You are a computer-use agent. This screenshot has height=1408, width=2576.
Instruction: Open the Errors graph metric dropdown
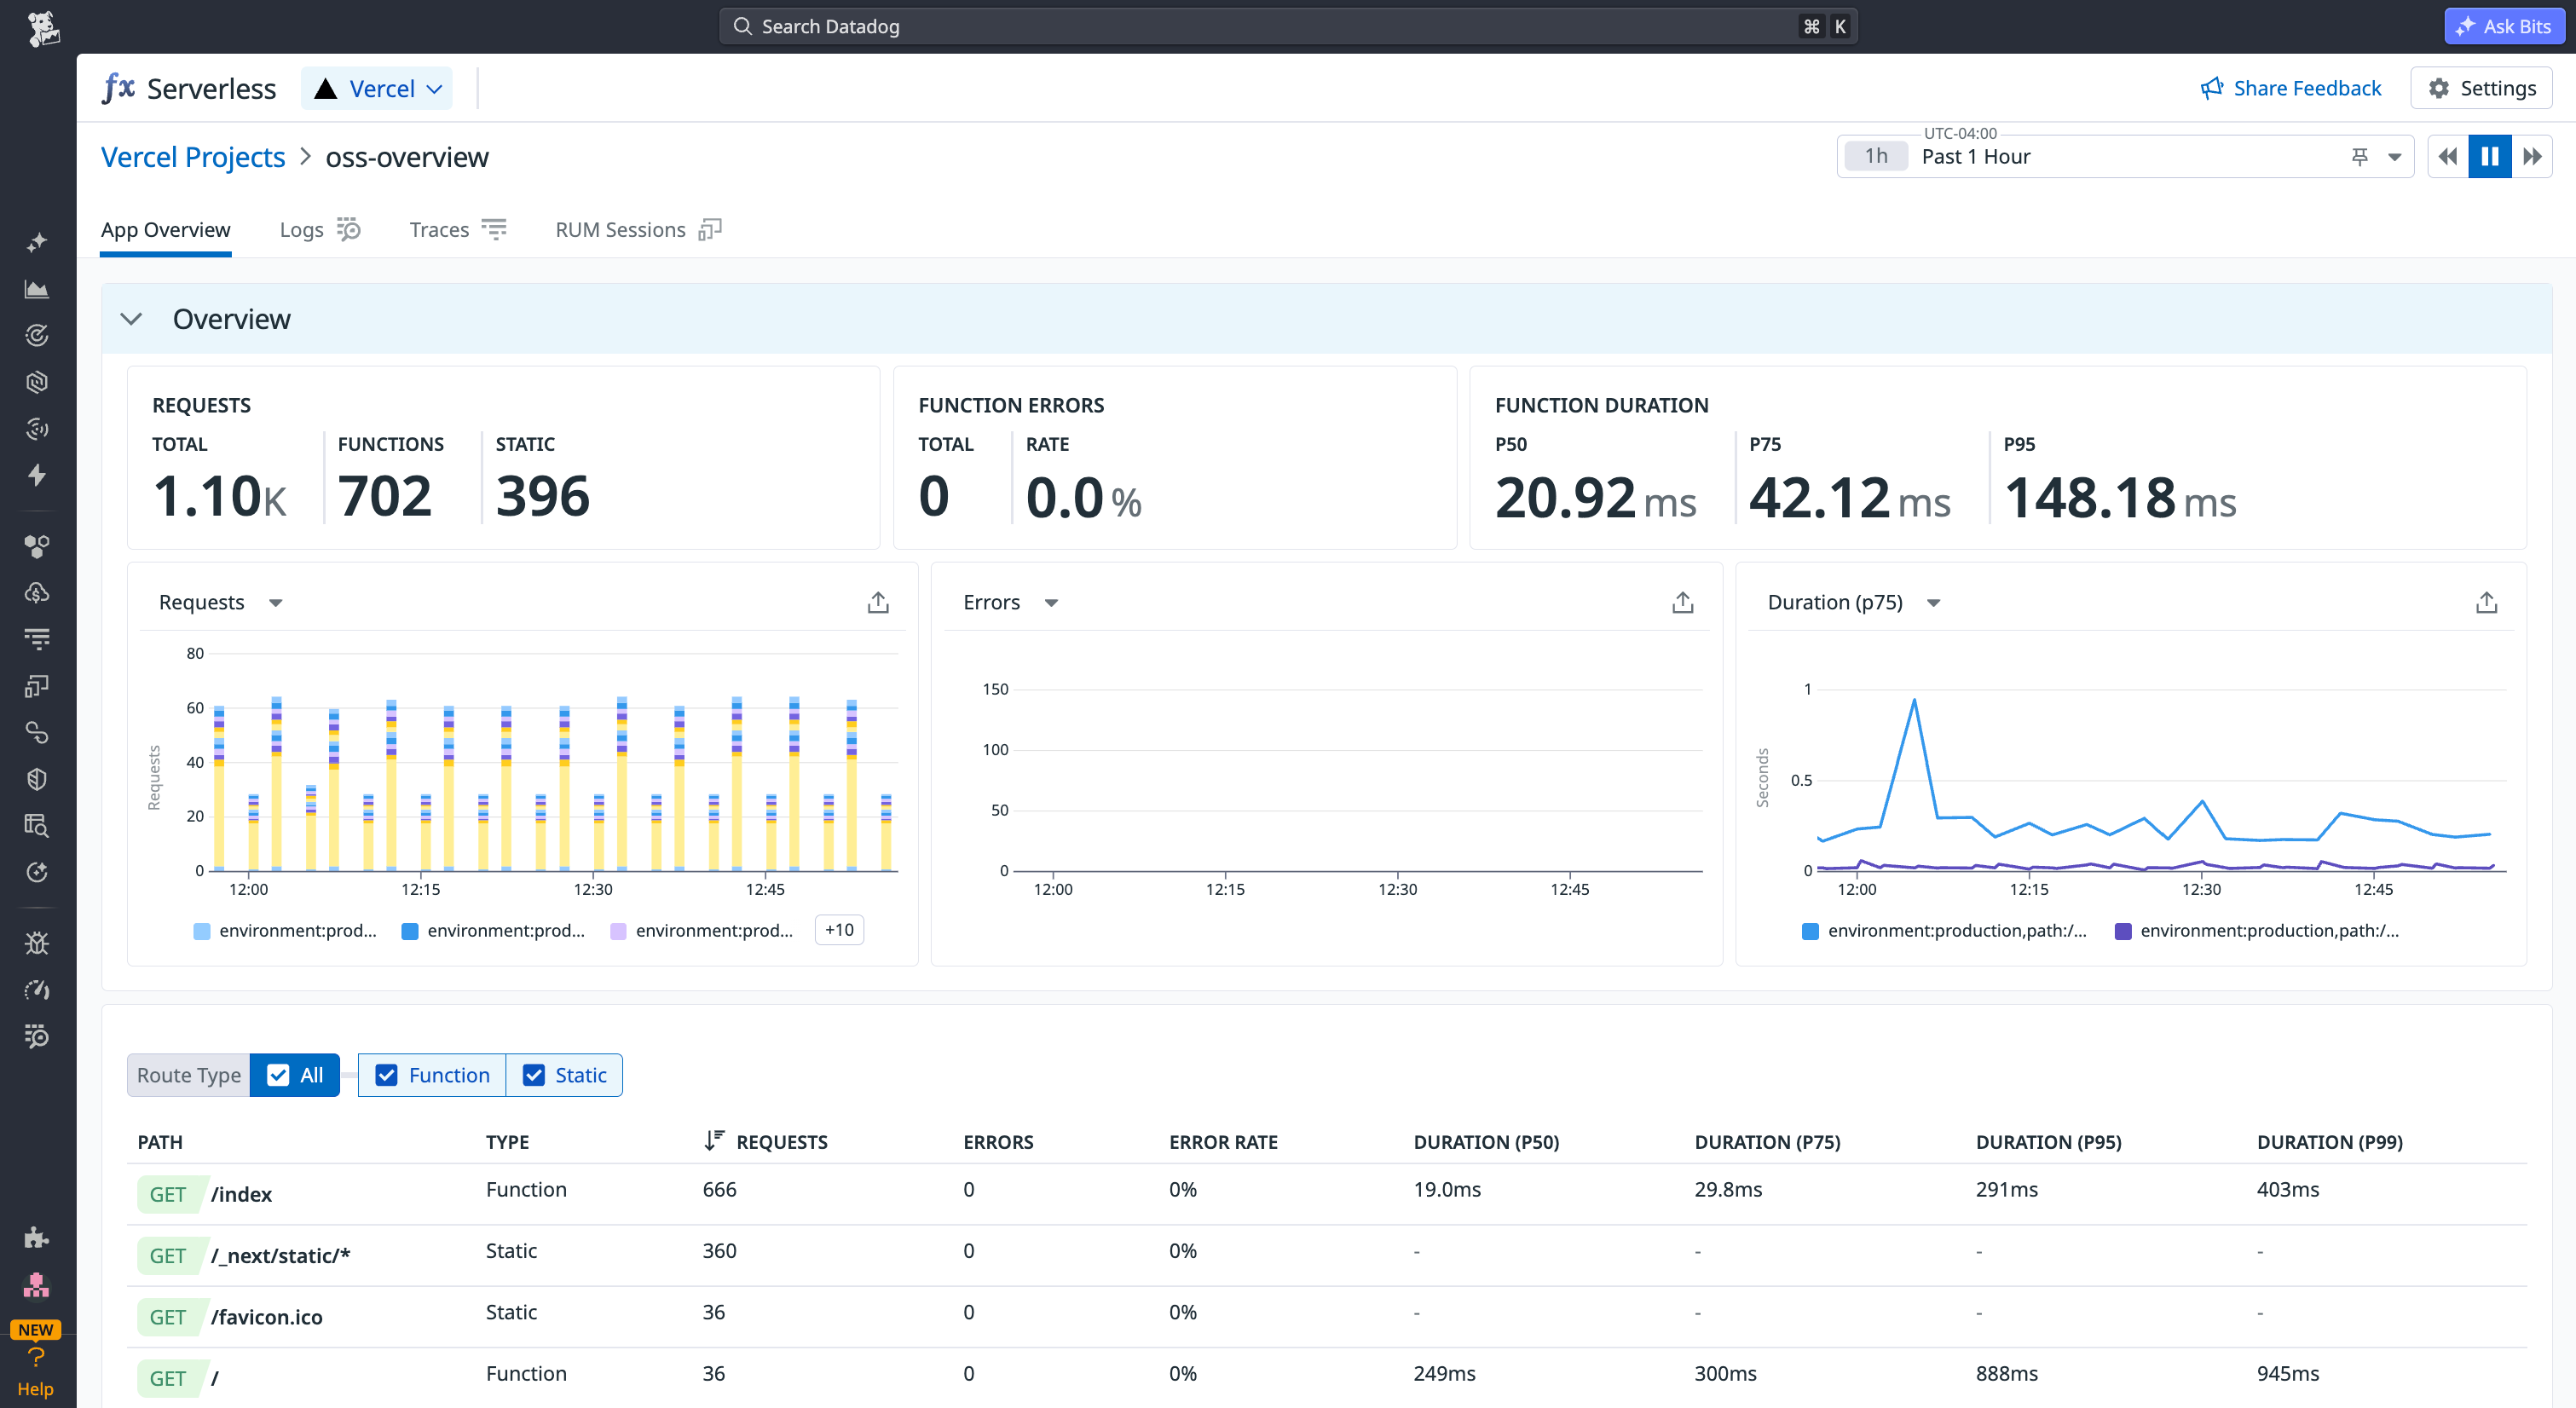[1051, 603]
